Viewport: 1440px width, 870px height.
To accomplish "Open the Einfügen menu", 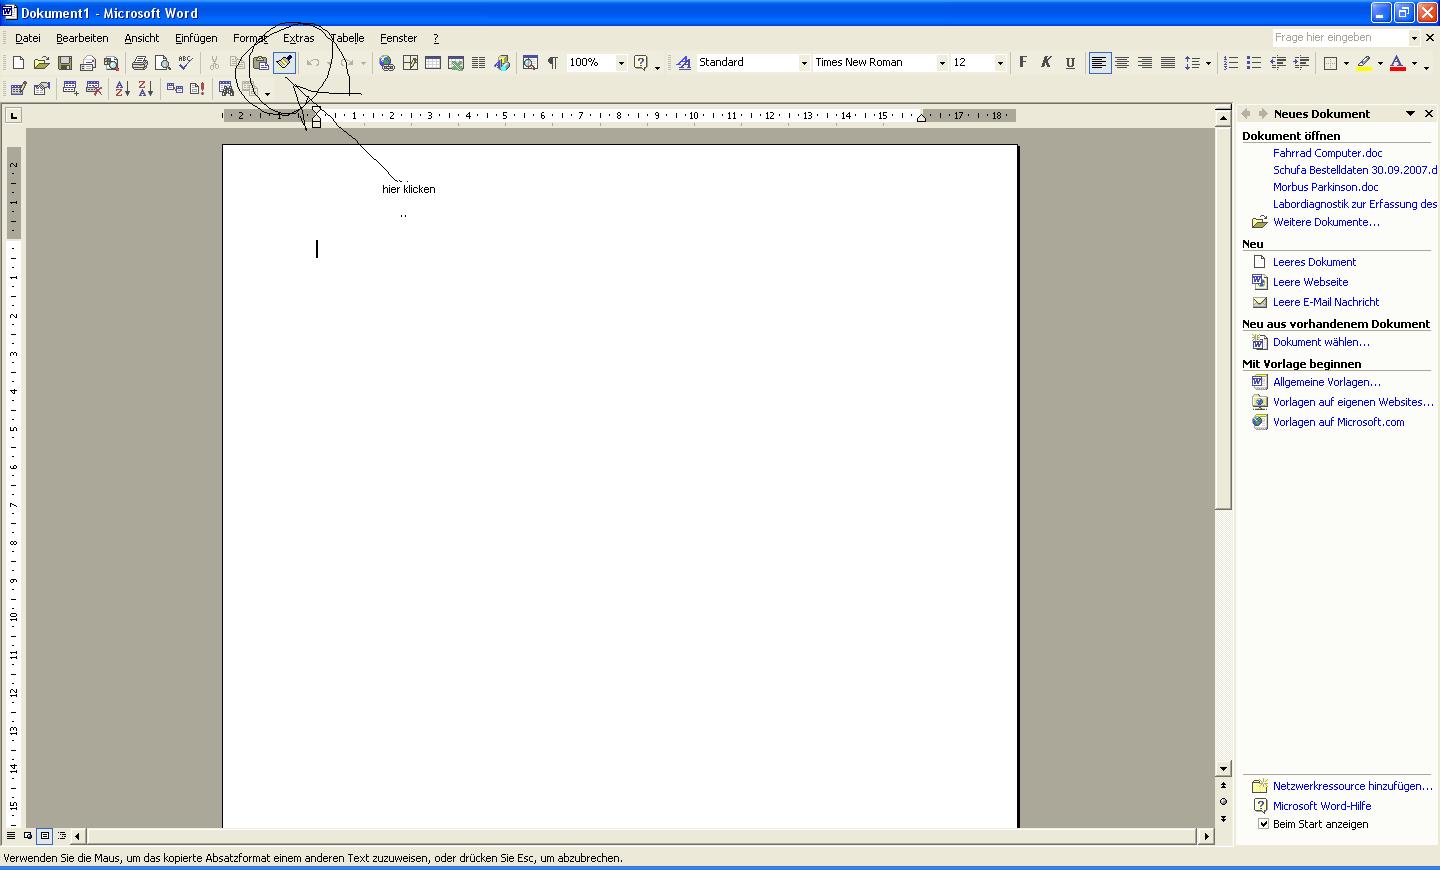I will coord(196,38).
